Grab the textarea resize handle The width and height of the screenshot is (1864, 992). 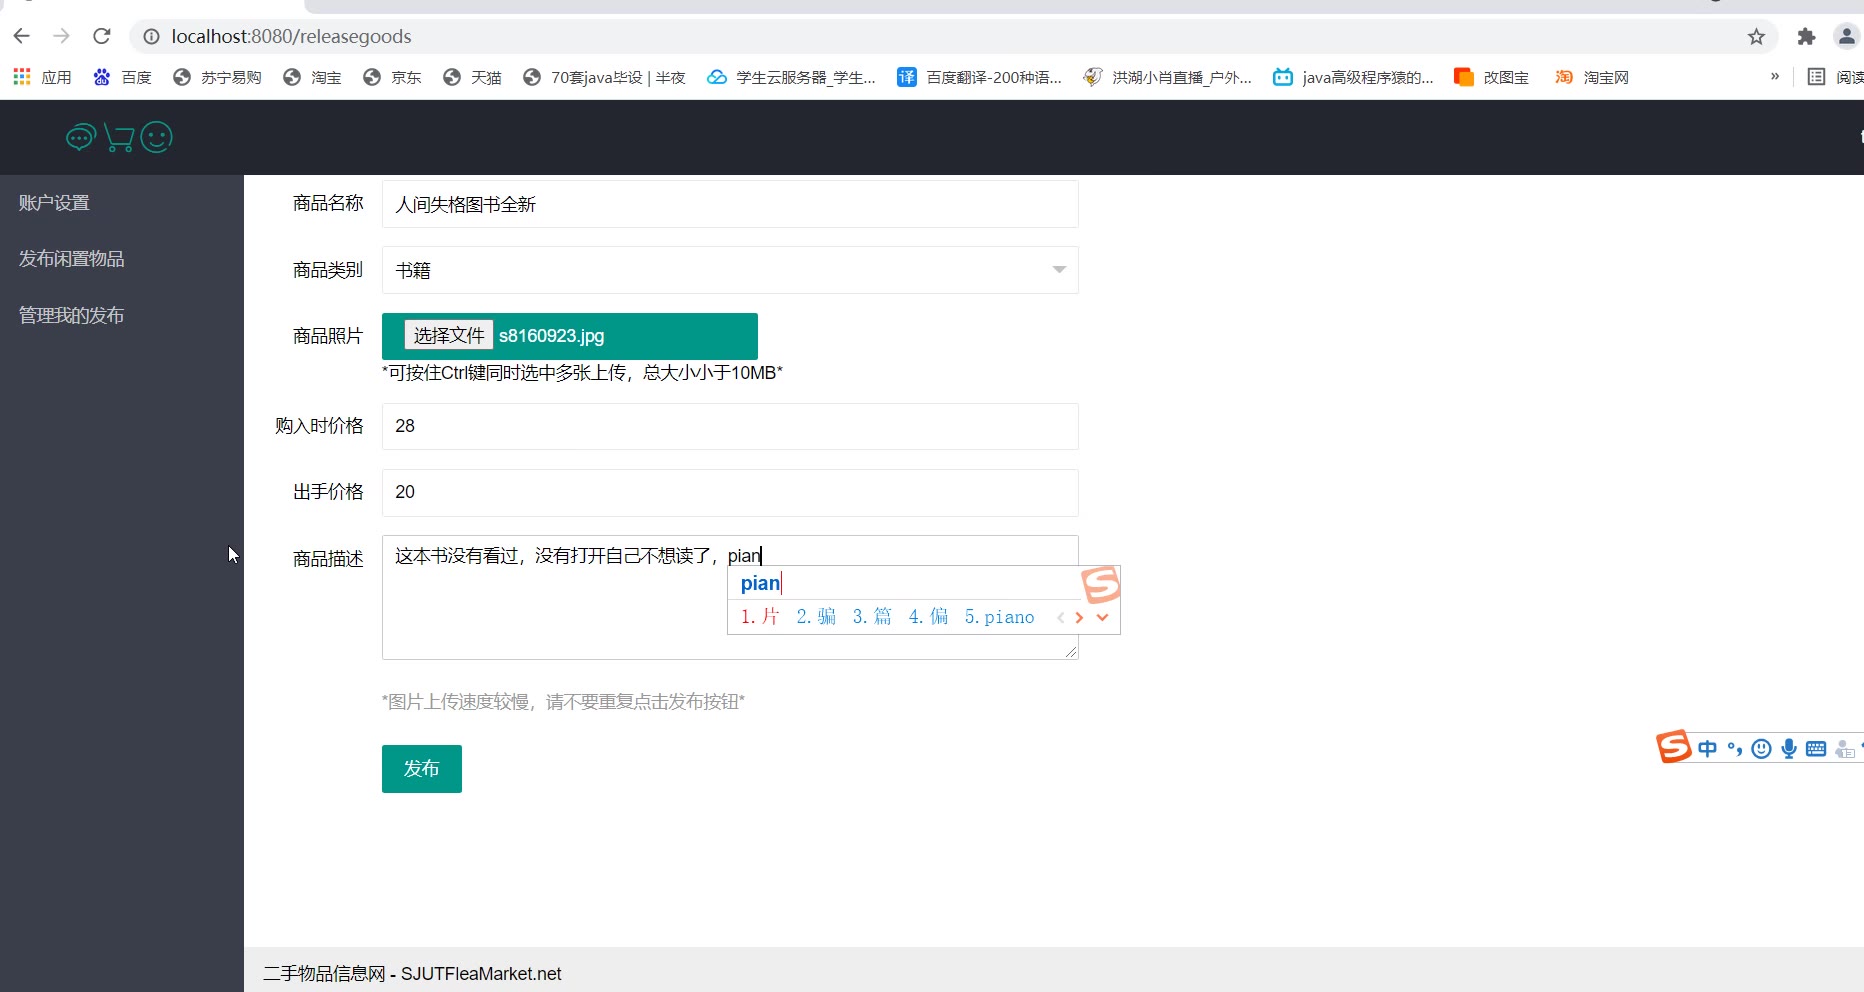click(x=1070, y=651)
